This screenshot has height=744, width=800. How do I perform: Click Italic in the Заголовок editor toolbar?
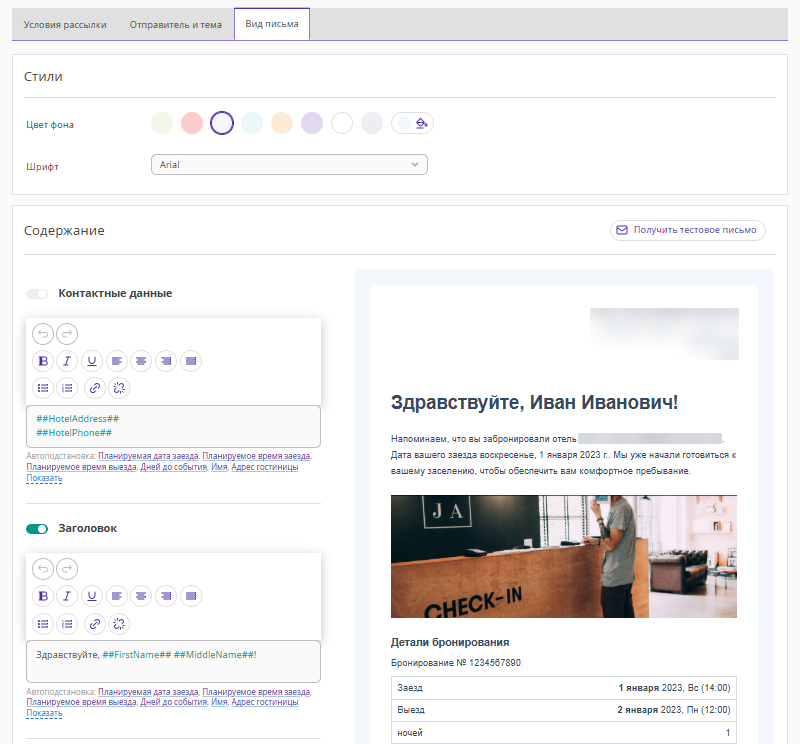click(x=67, y=596)
